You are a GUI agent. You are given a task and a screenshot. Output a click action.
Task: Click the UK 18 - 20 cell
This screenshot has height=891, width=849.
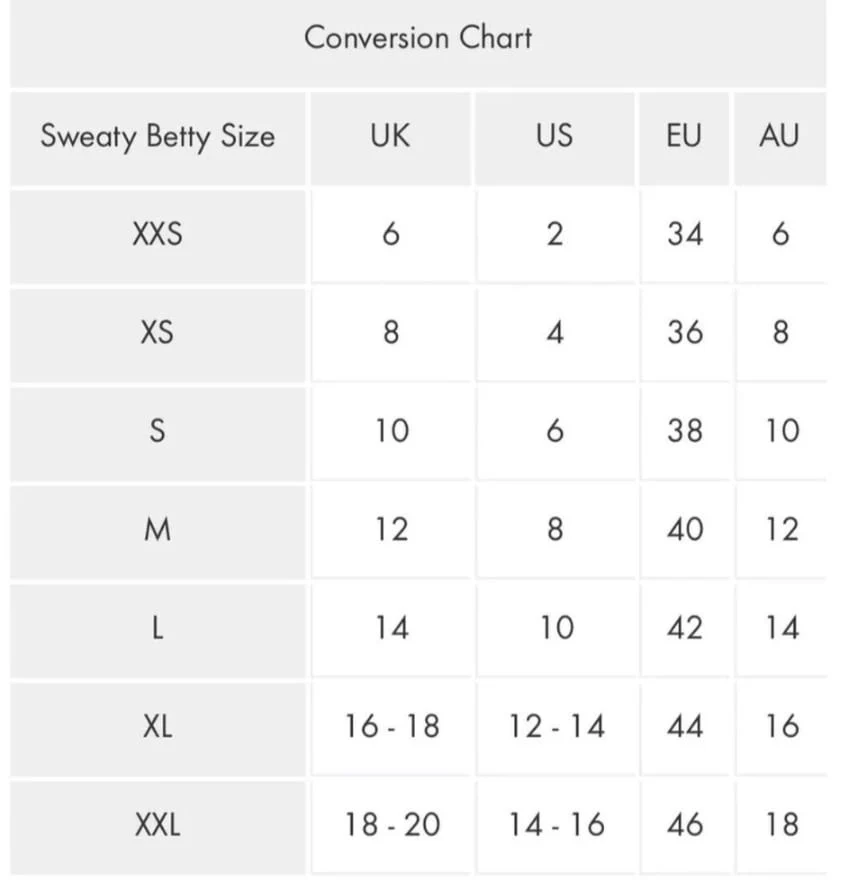392,825
